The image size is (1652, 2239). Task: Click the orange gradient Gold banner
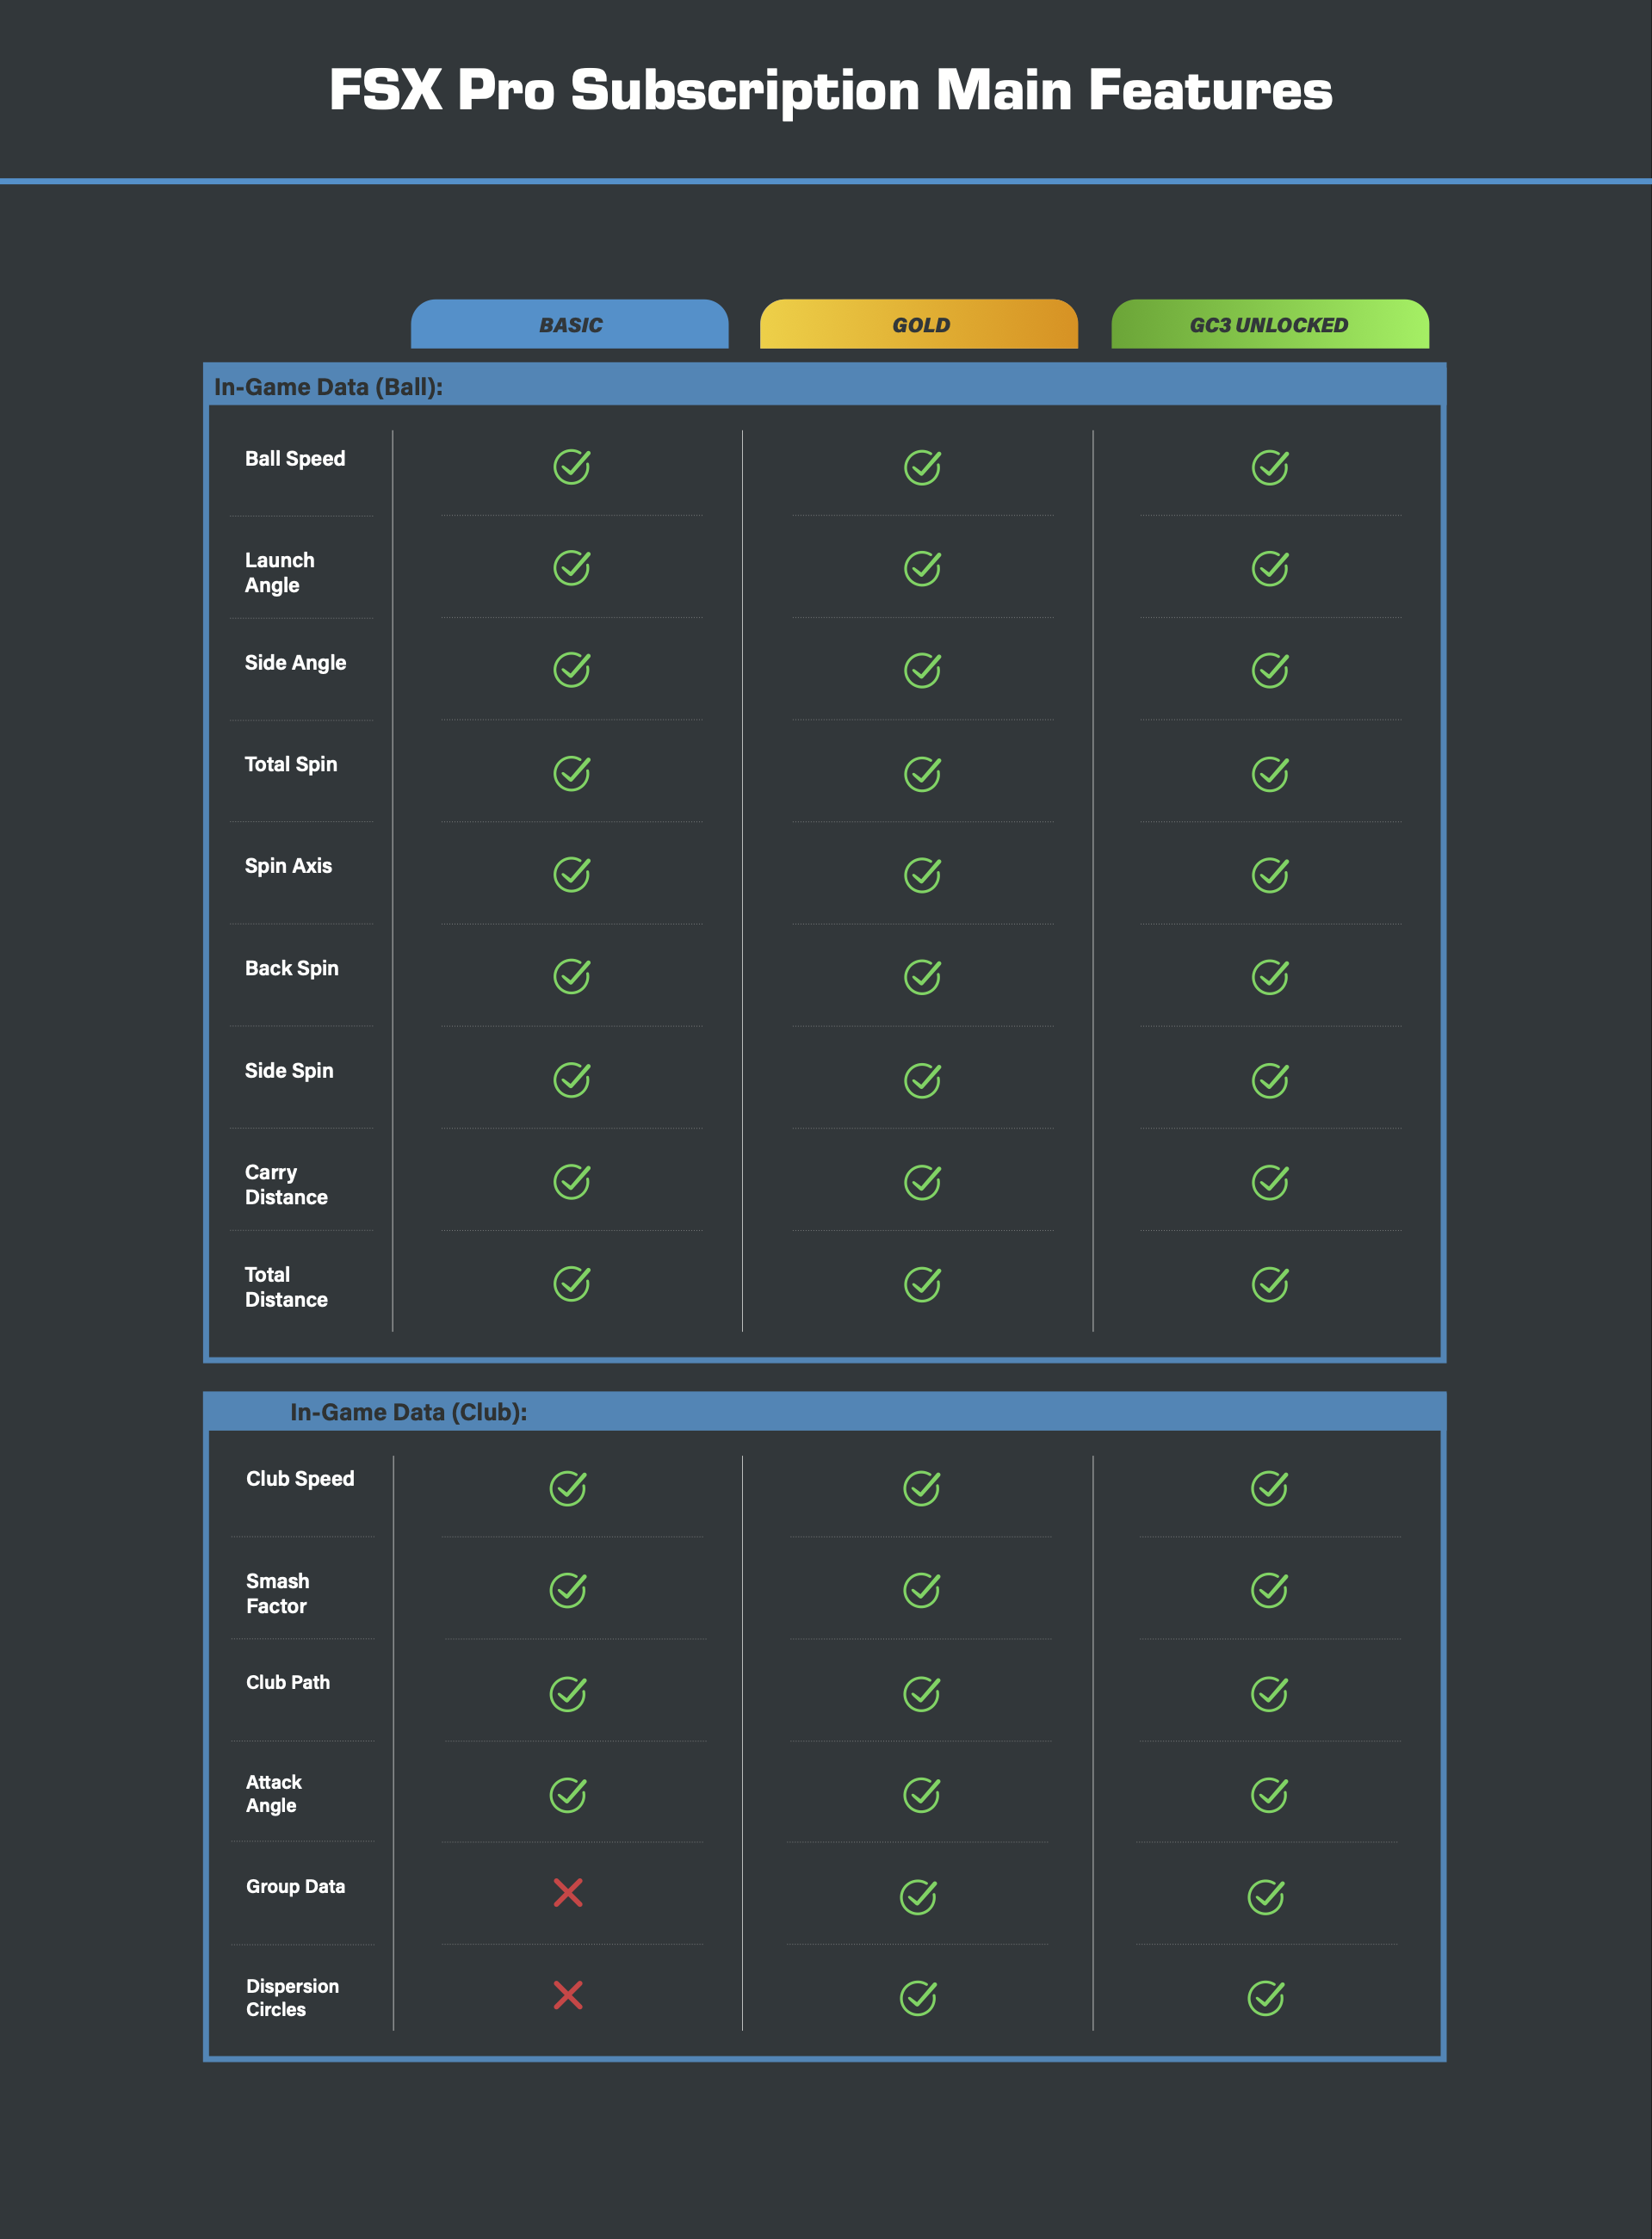pos(920,325)
